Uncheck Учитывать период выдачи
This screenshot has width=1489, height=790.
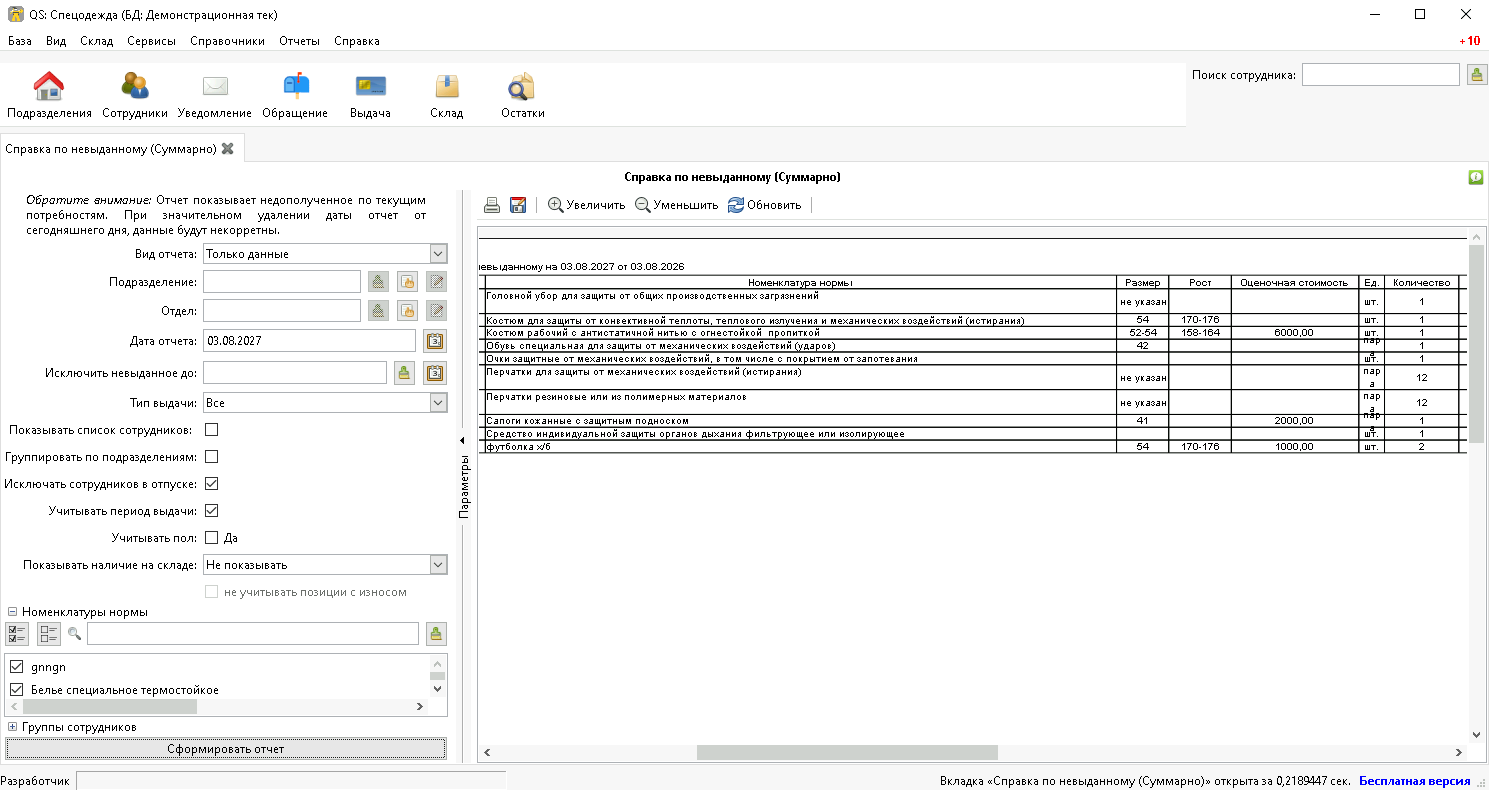[211, 511]
